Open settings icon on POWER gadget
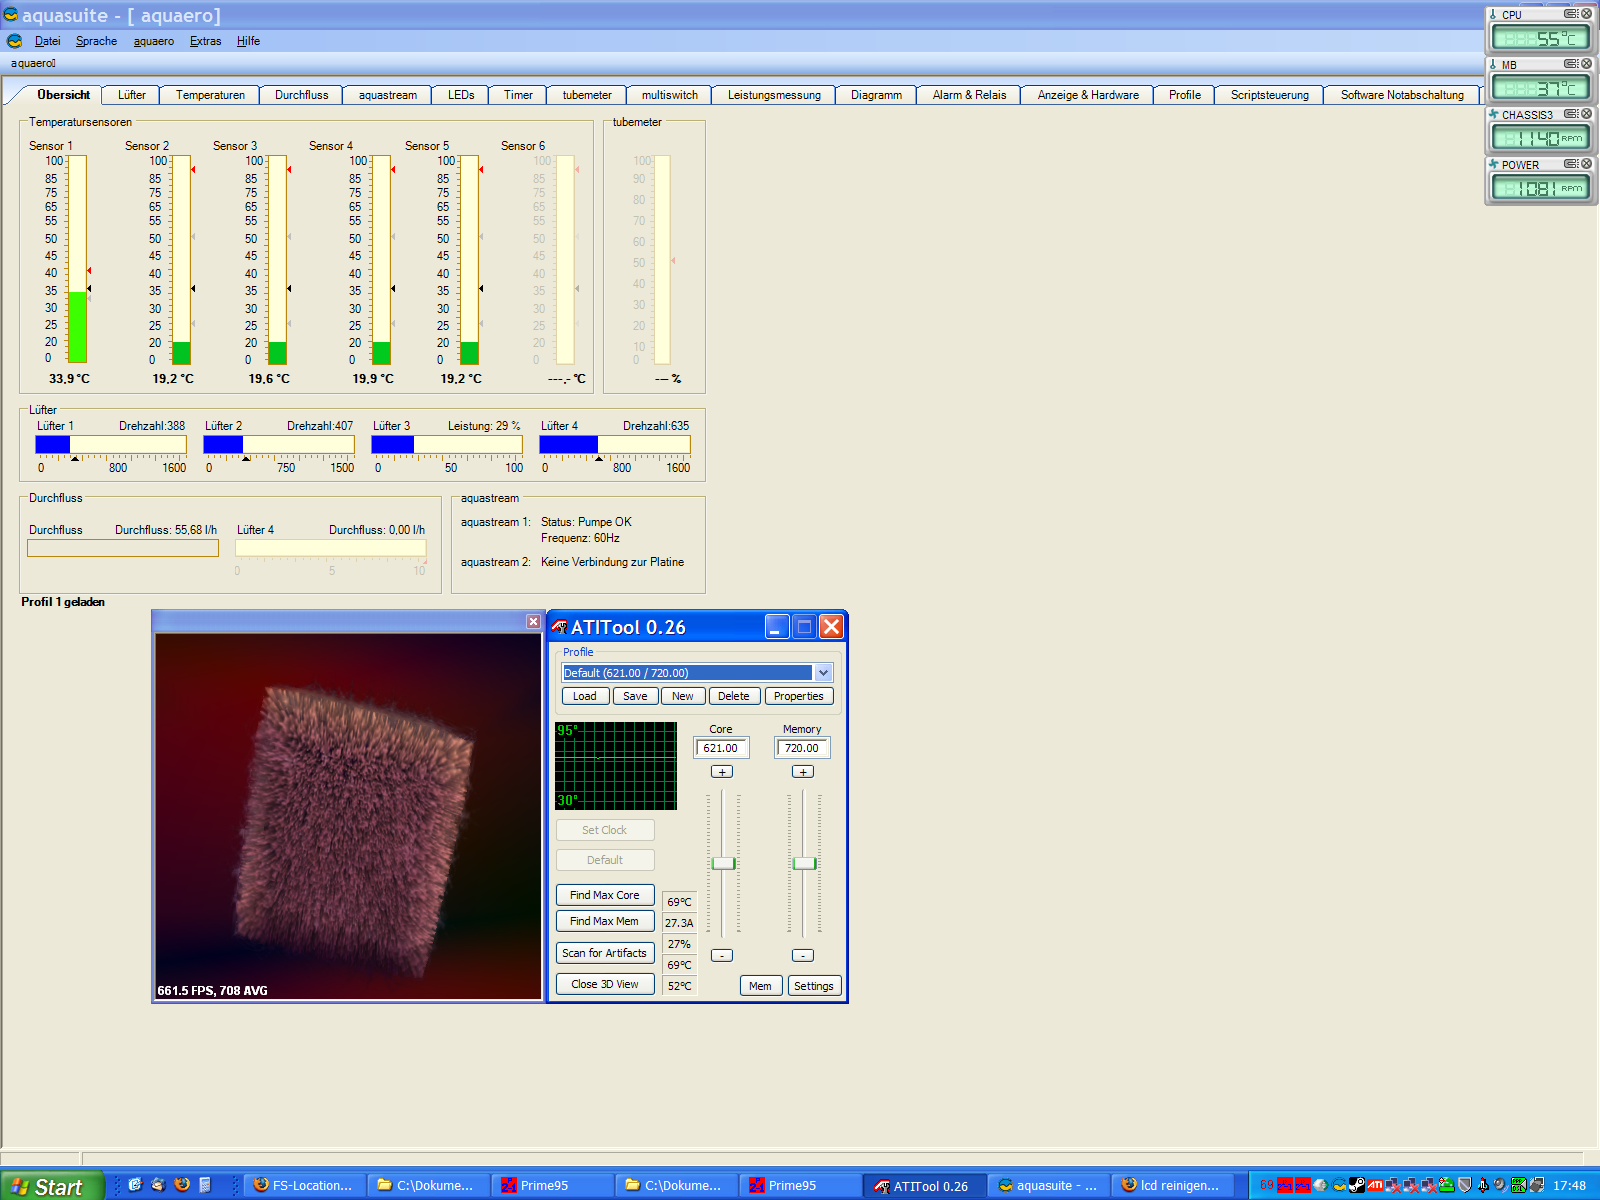The image size is (1600, 1200). tap(1572, 164)
